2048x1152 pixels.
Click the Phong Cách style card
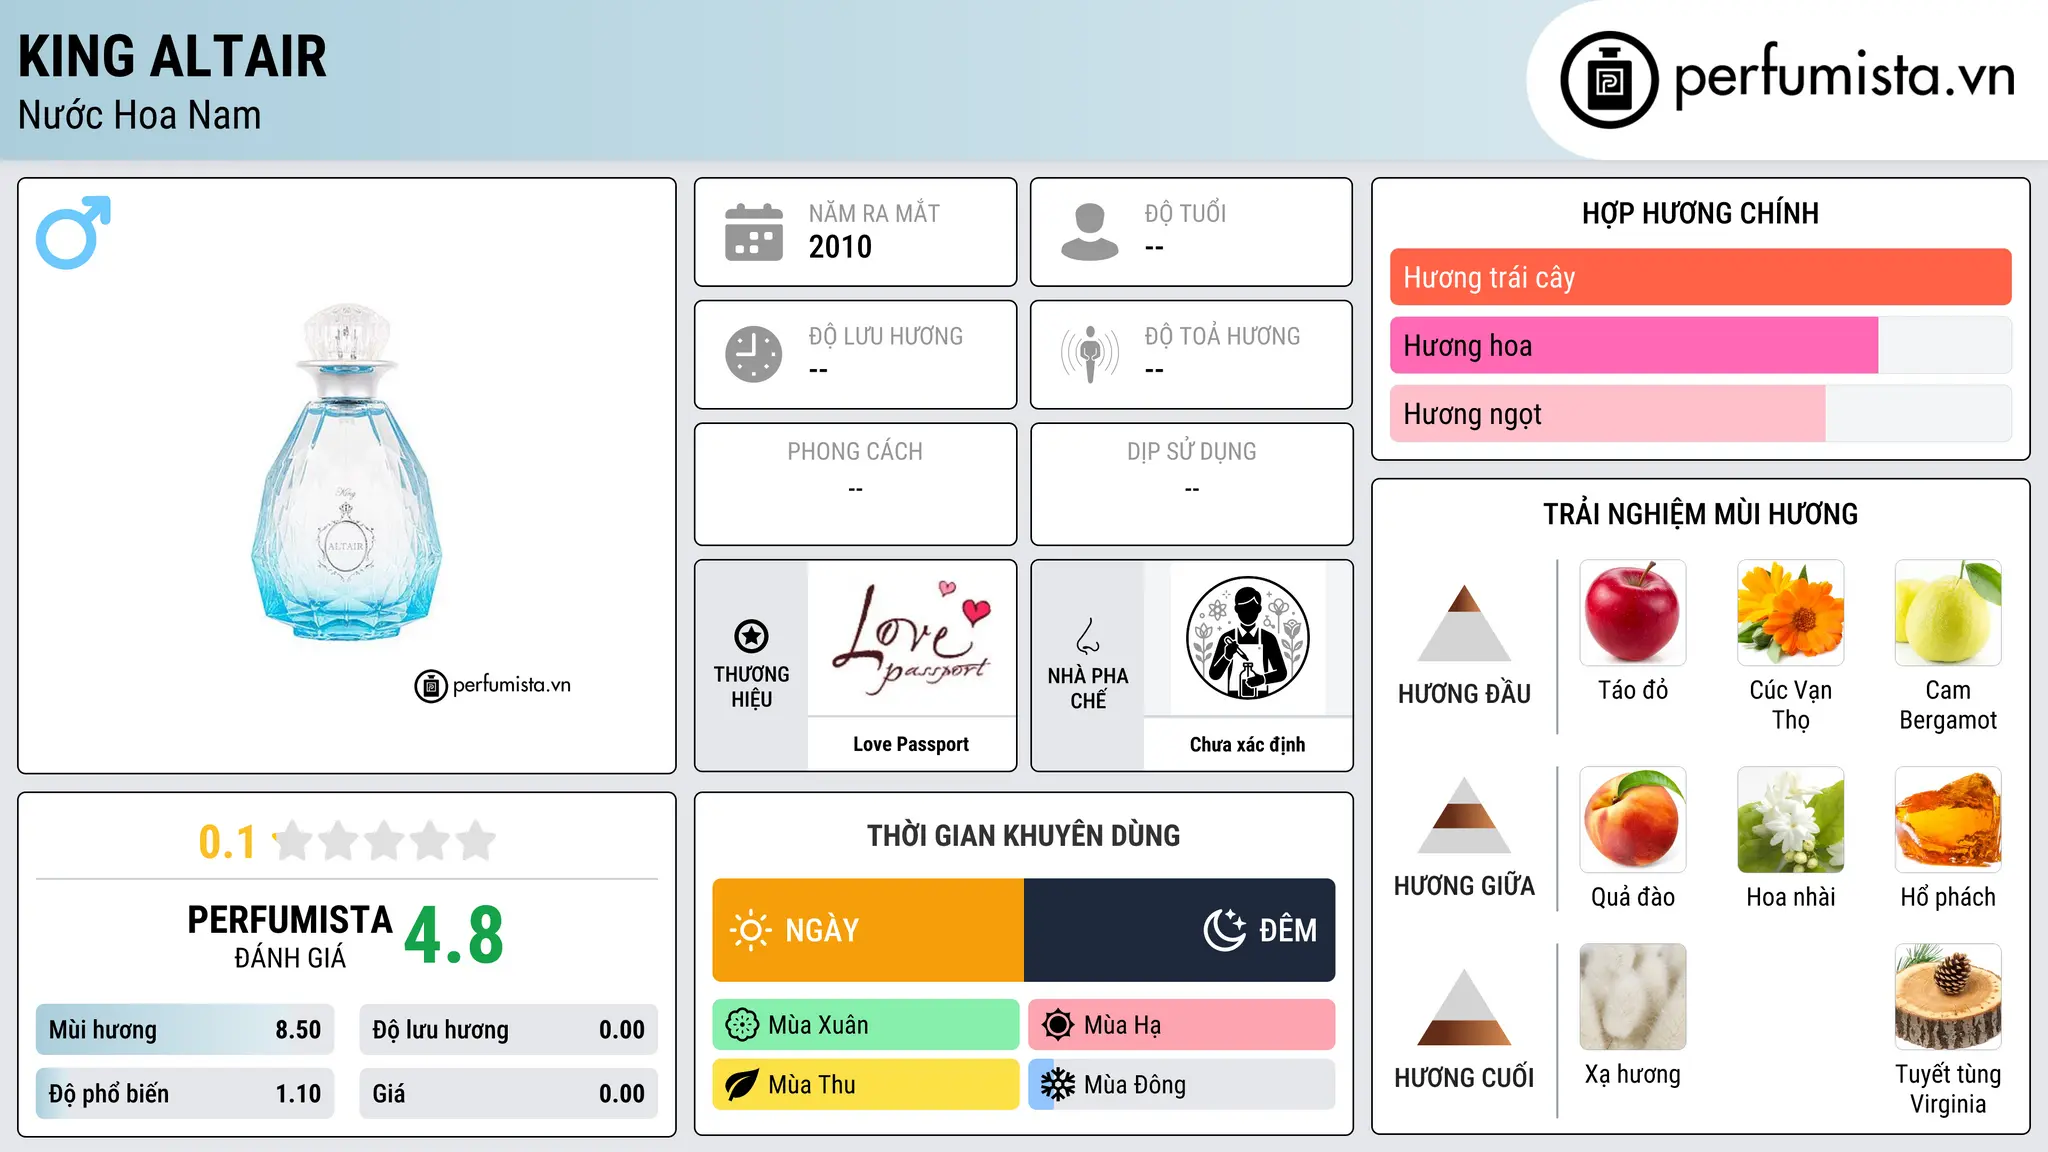click(x=855, y=484)
